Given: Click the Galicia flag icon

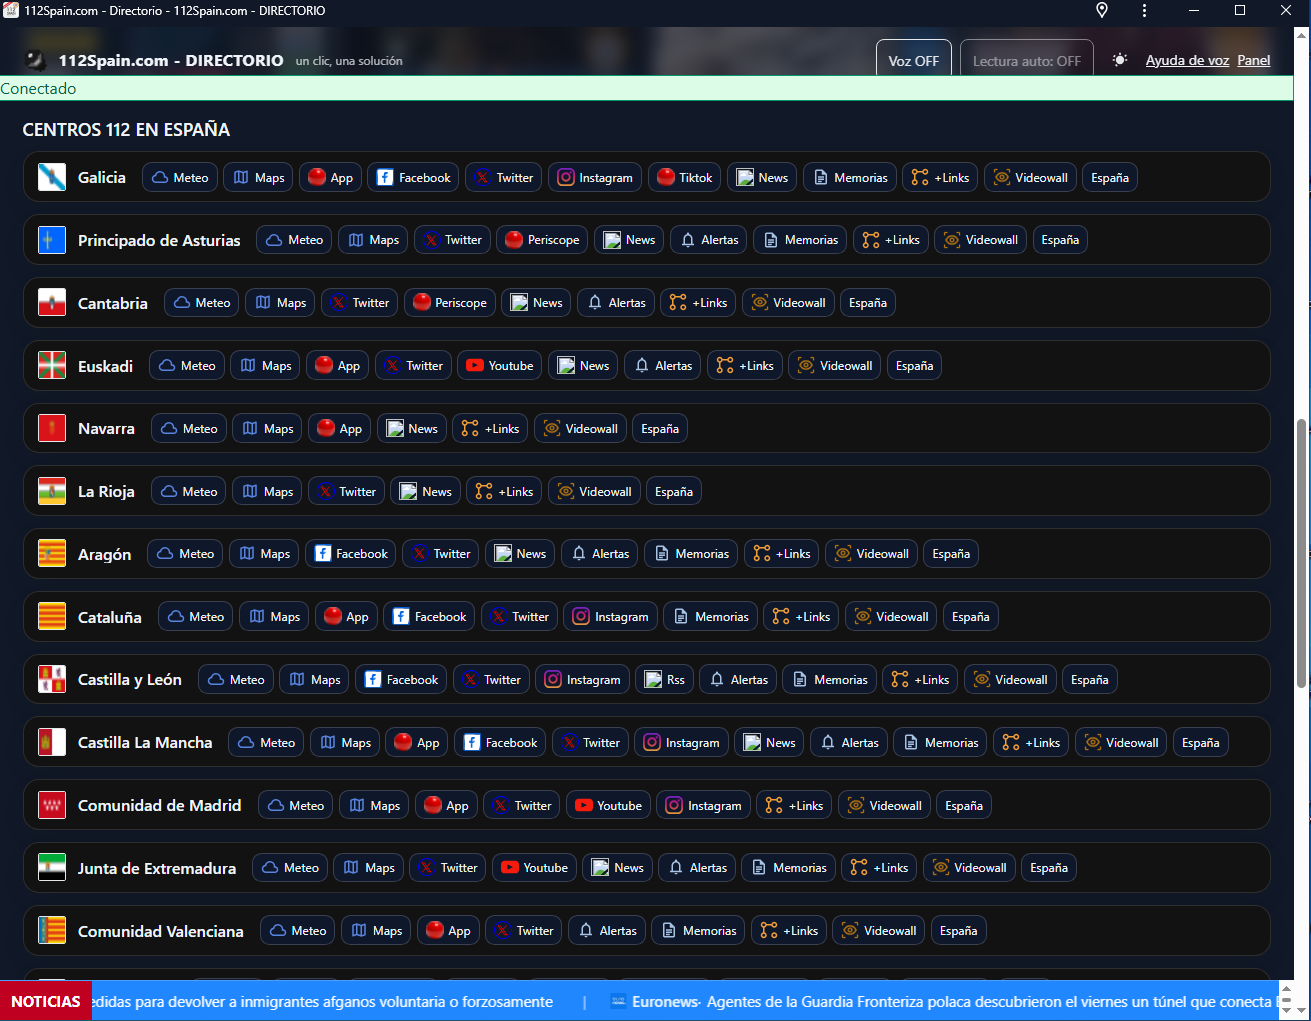Looking at the screenshot, I should (52, 177).
